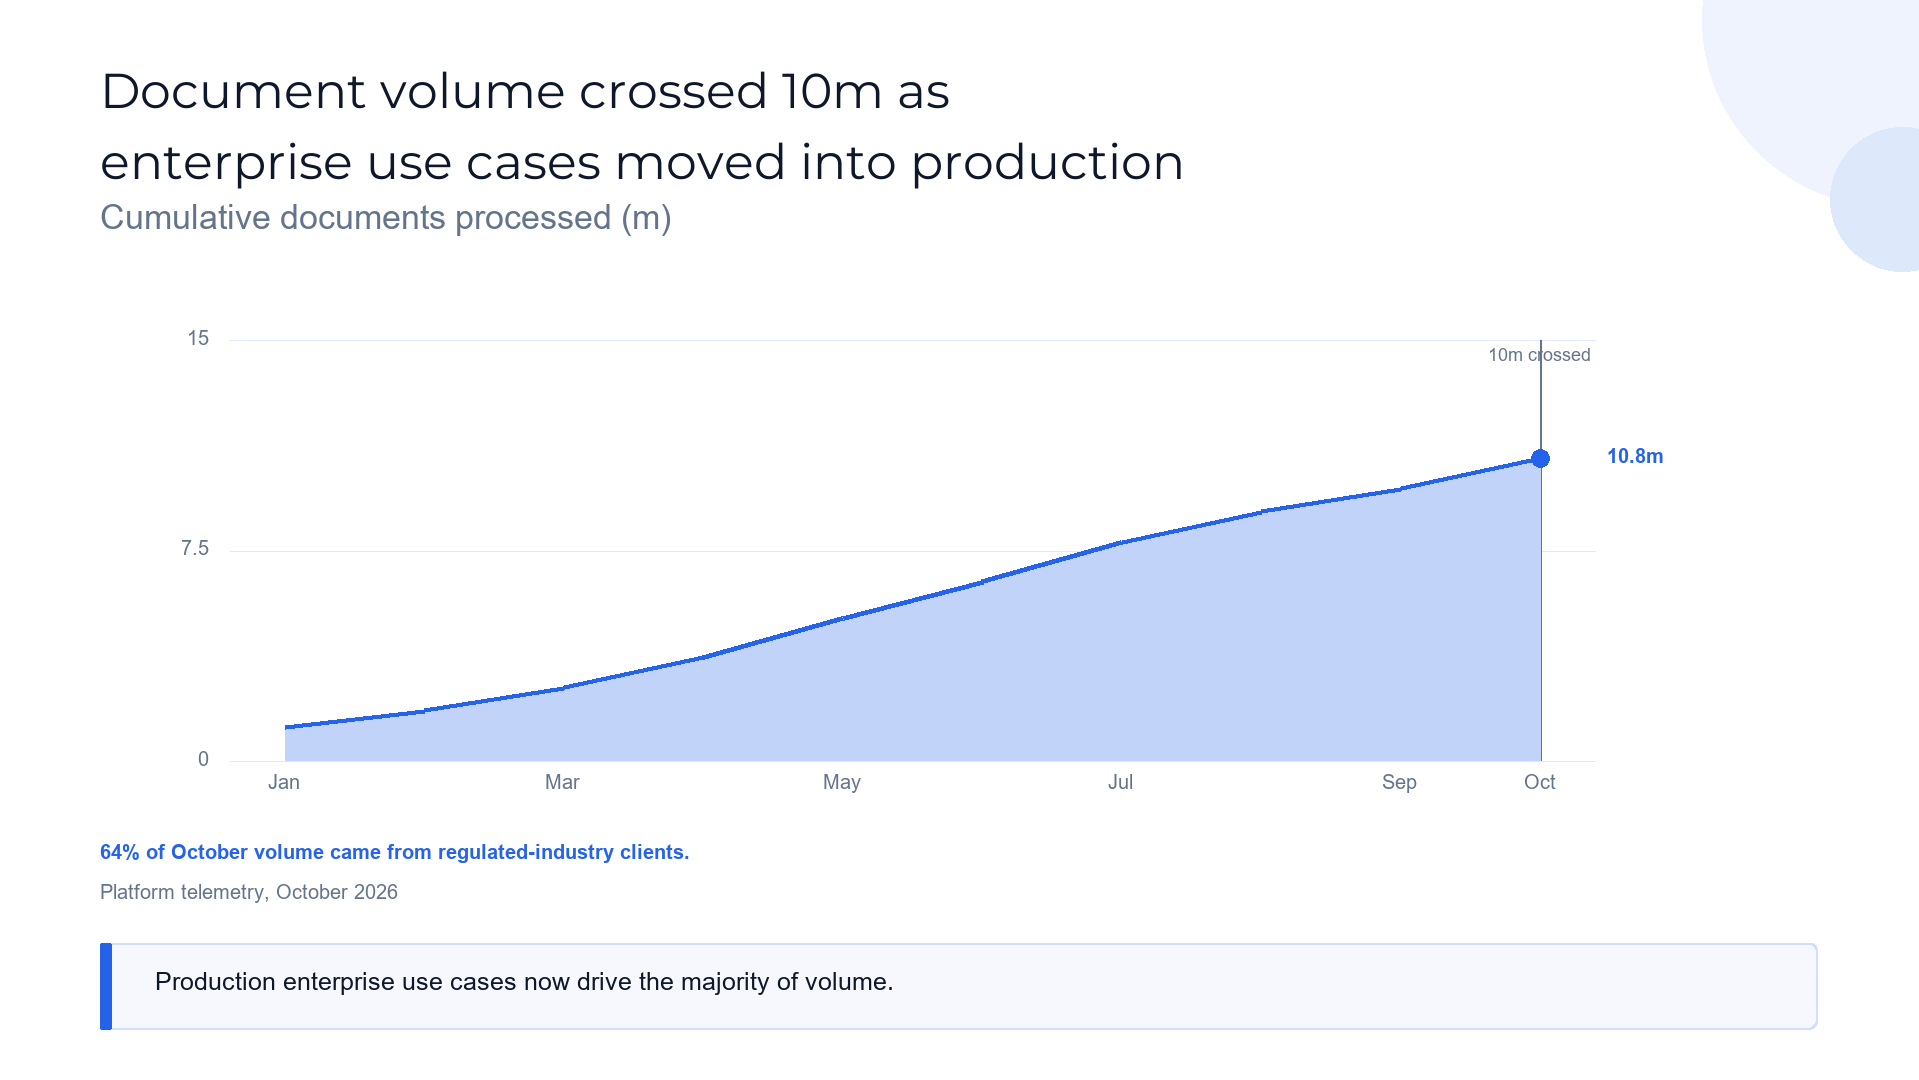Image resolution: width=1919 pixels, height=1080 pixels.
Task: Click the 10.8m data label
Action: click(x=1635, y=457)
